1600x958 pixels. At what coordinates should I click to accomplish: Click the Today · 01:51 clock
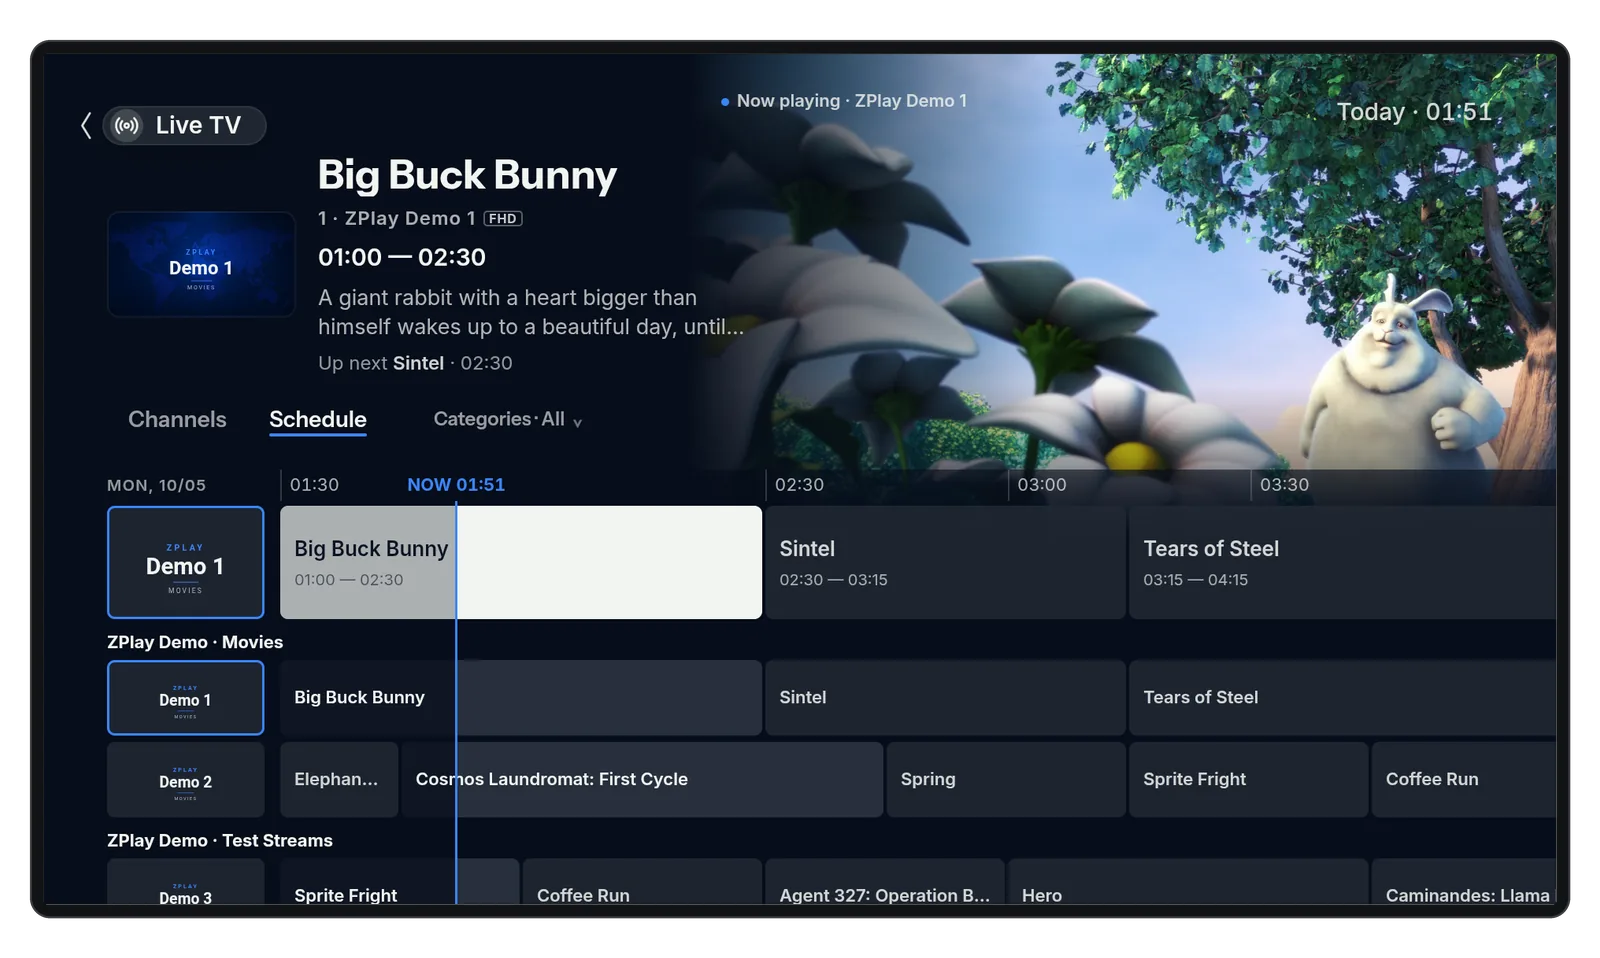pyautogui.click(x=1414, y=112)
